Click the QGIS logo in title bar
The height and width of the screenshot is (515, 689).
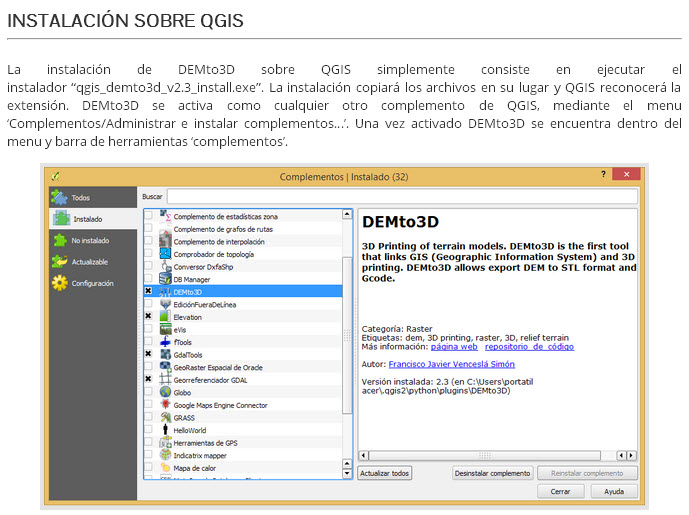[55, 176]
